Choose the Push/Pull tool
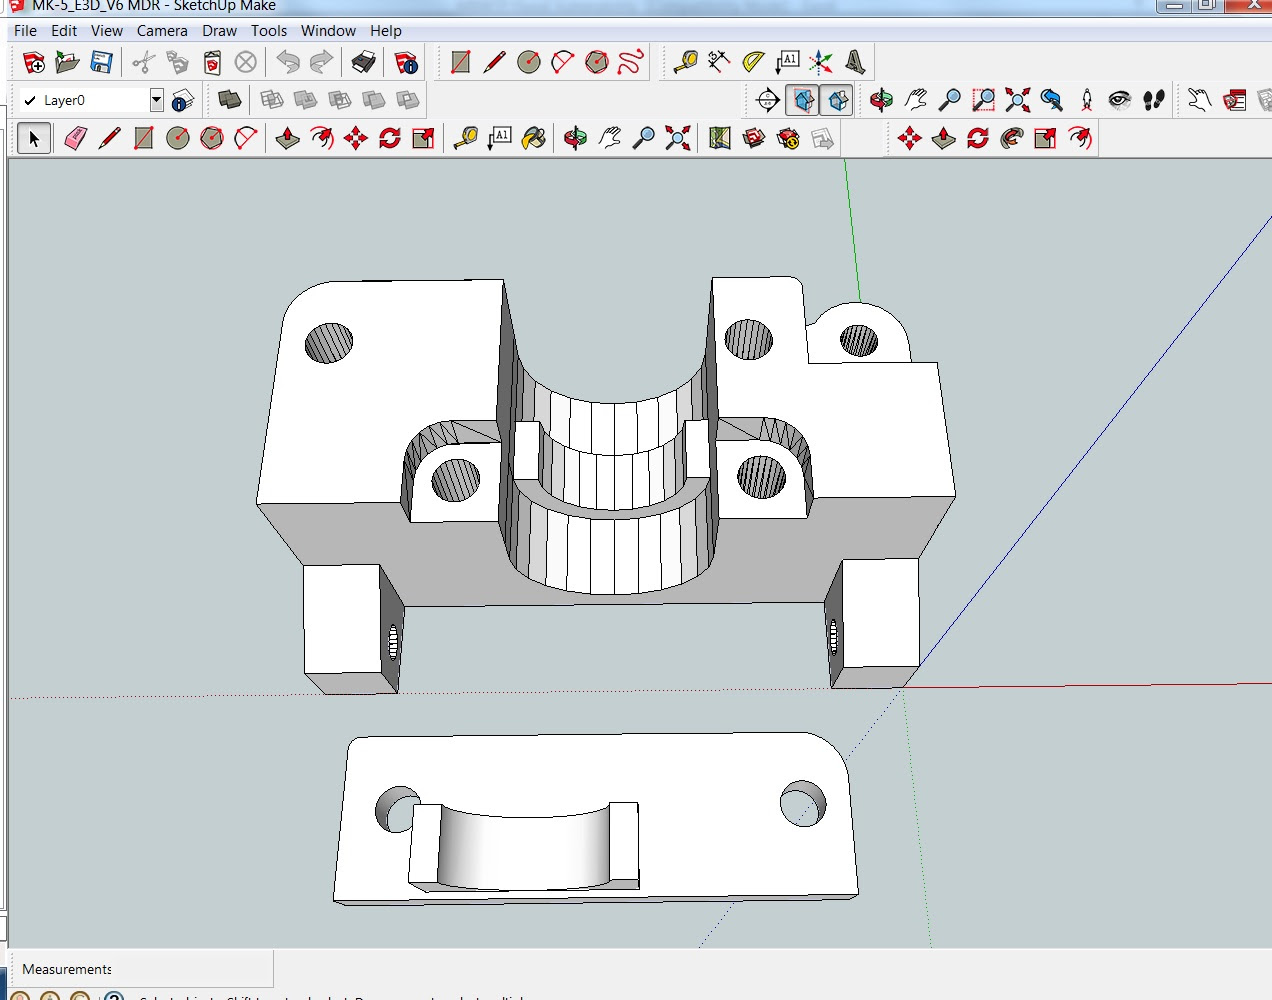Viewport: 1272px width, 1000px height. pyautogui.click(x=287, y=138)
